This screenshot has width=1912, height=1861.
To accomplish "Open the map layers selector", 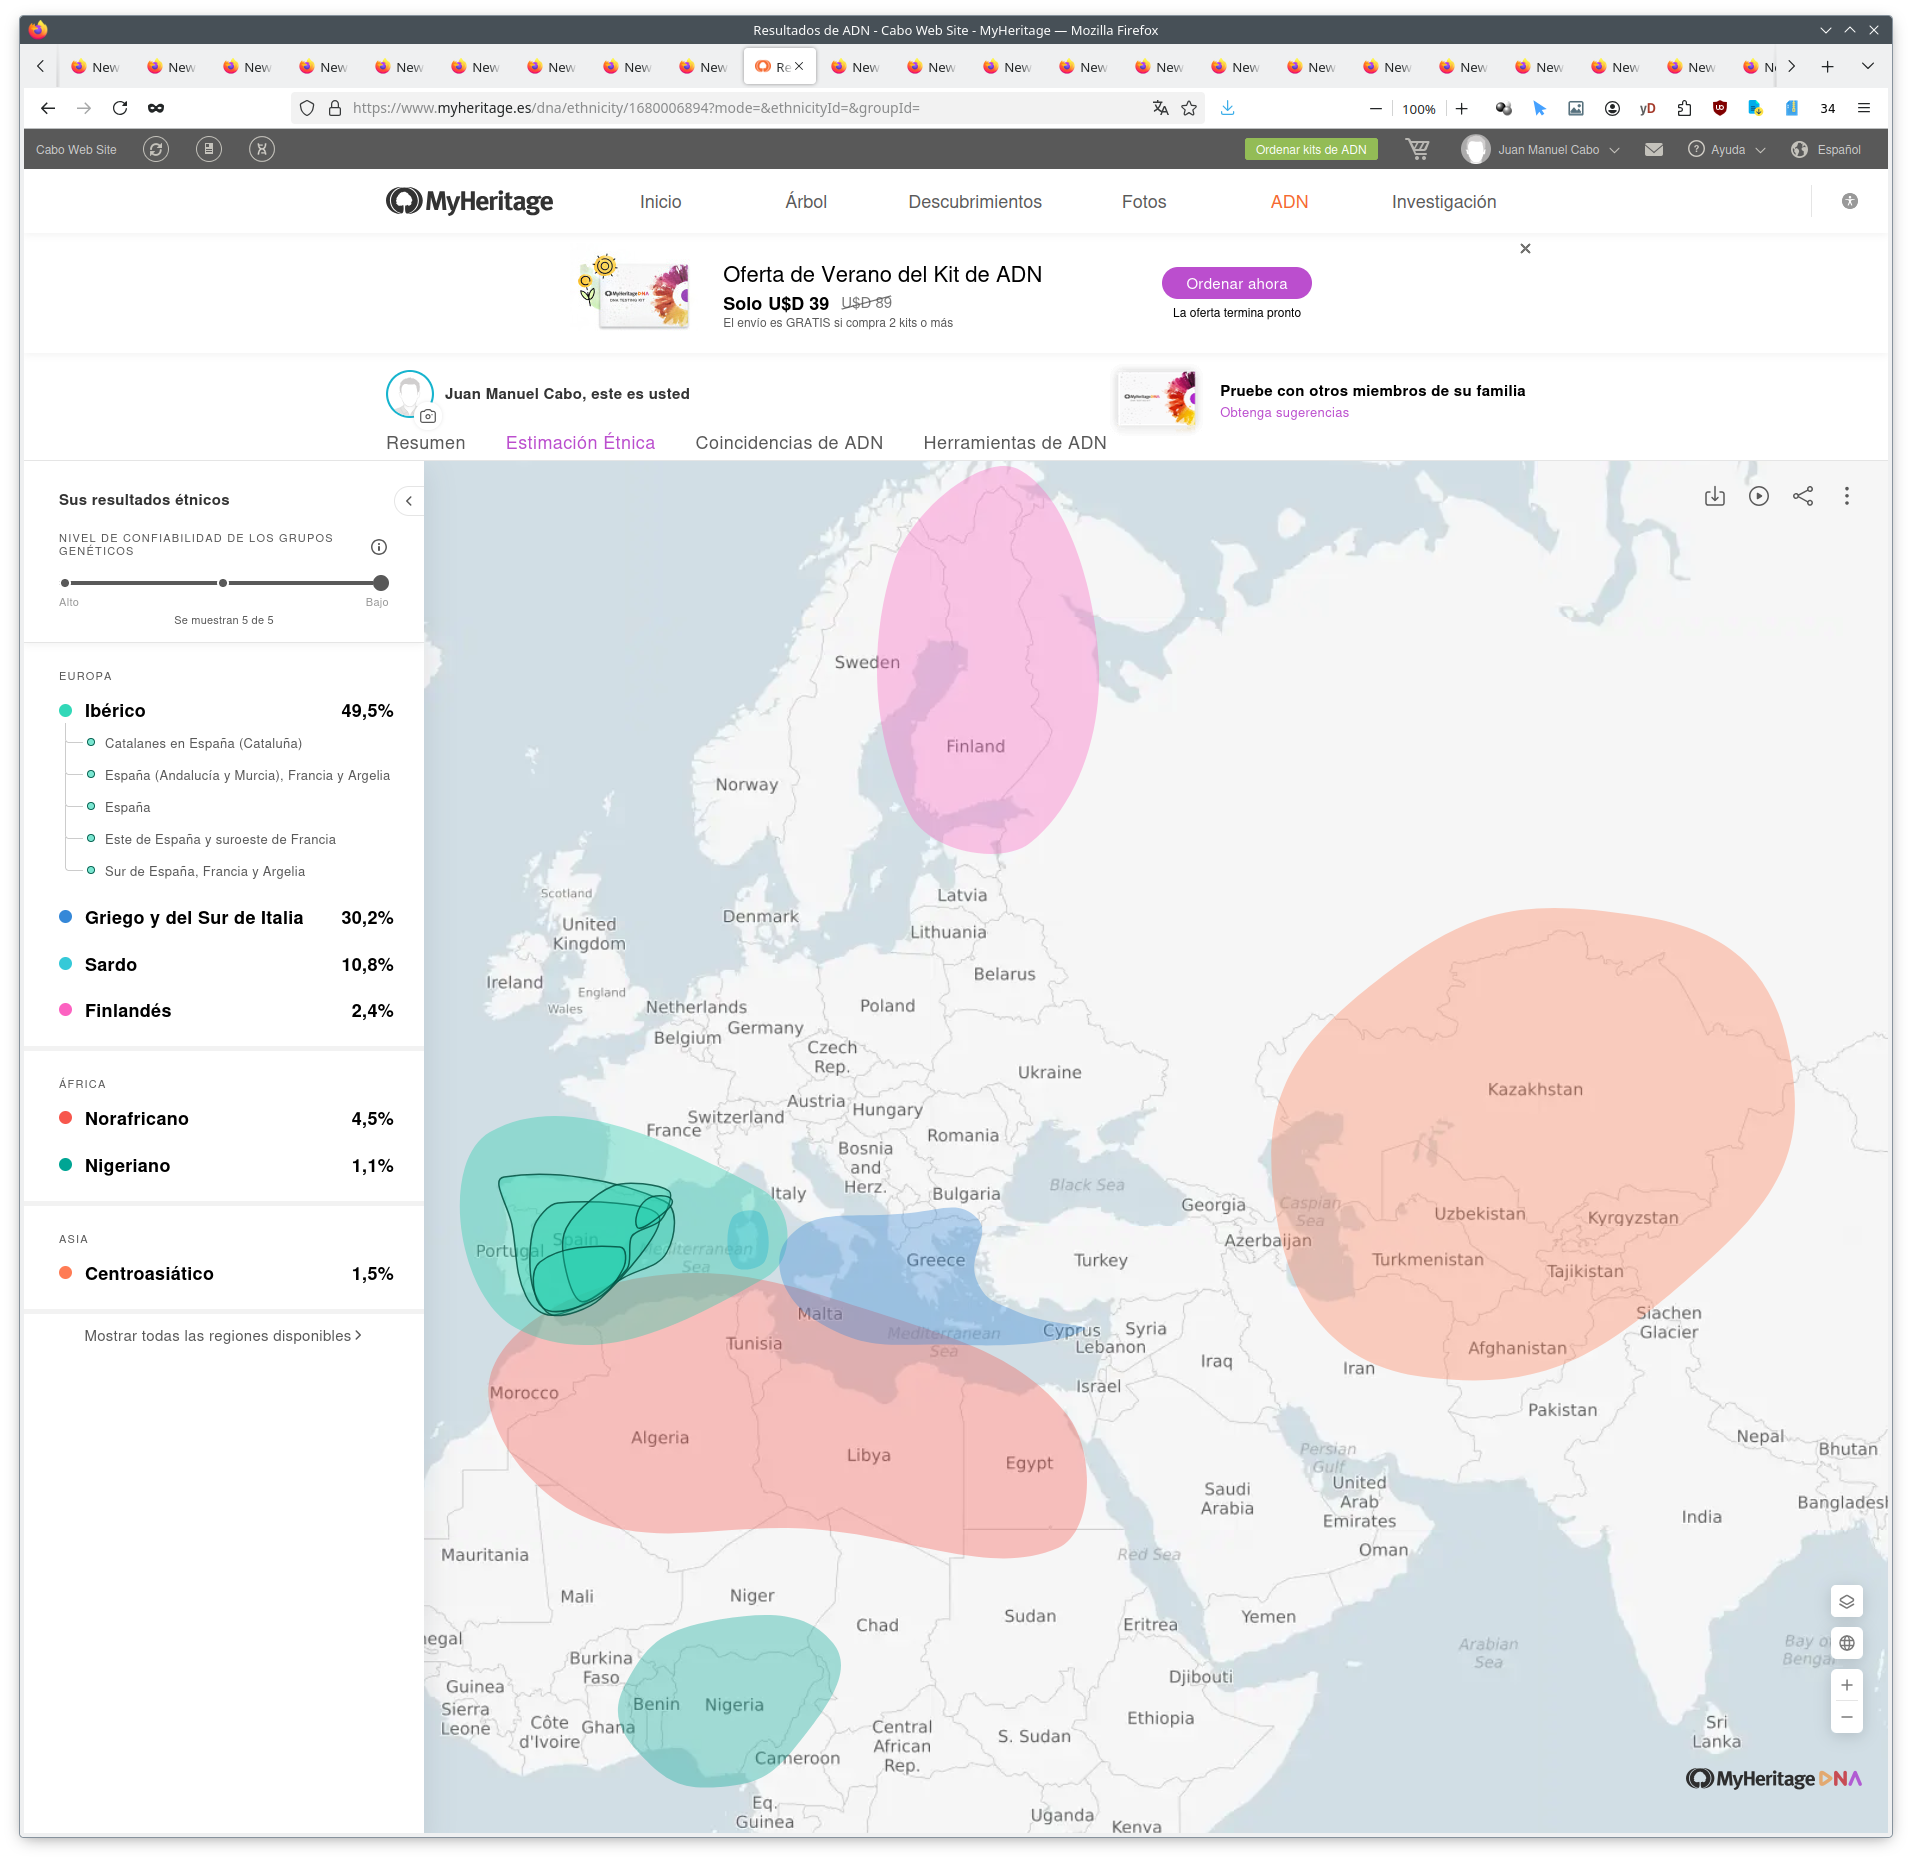I will point(1846,1601).
